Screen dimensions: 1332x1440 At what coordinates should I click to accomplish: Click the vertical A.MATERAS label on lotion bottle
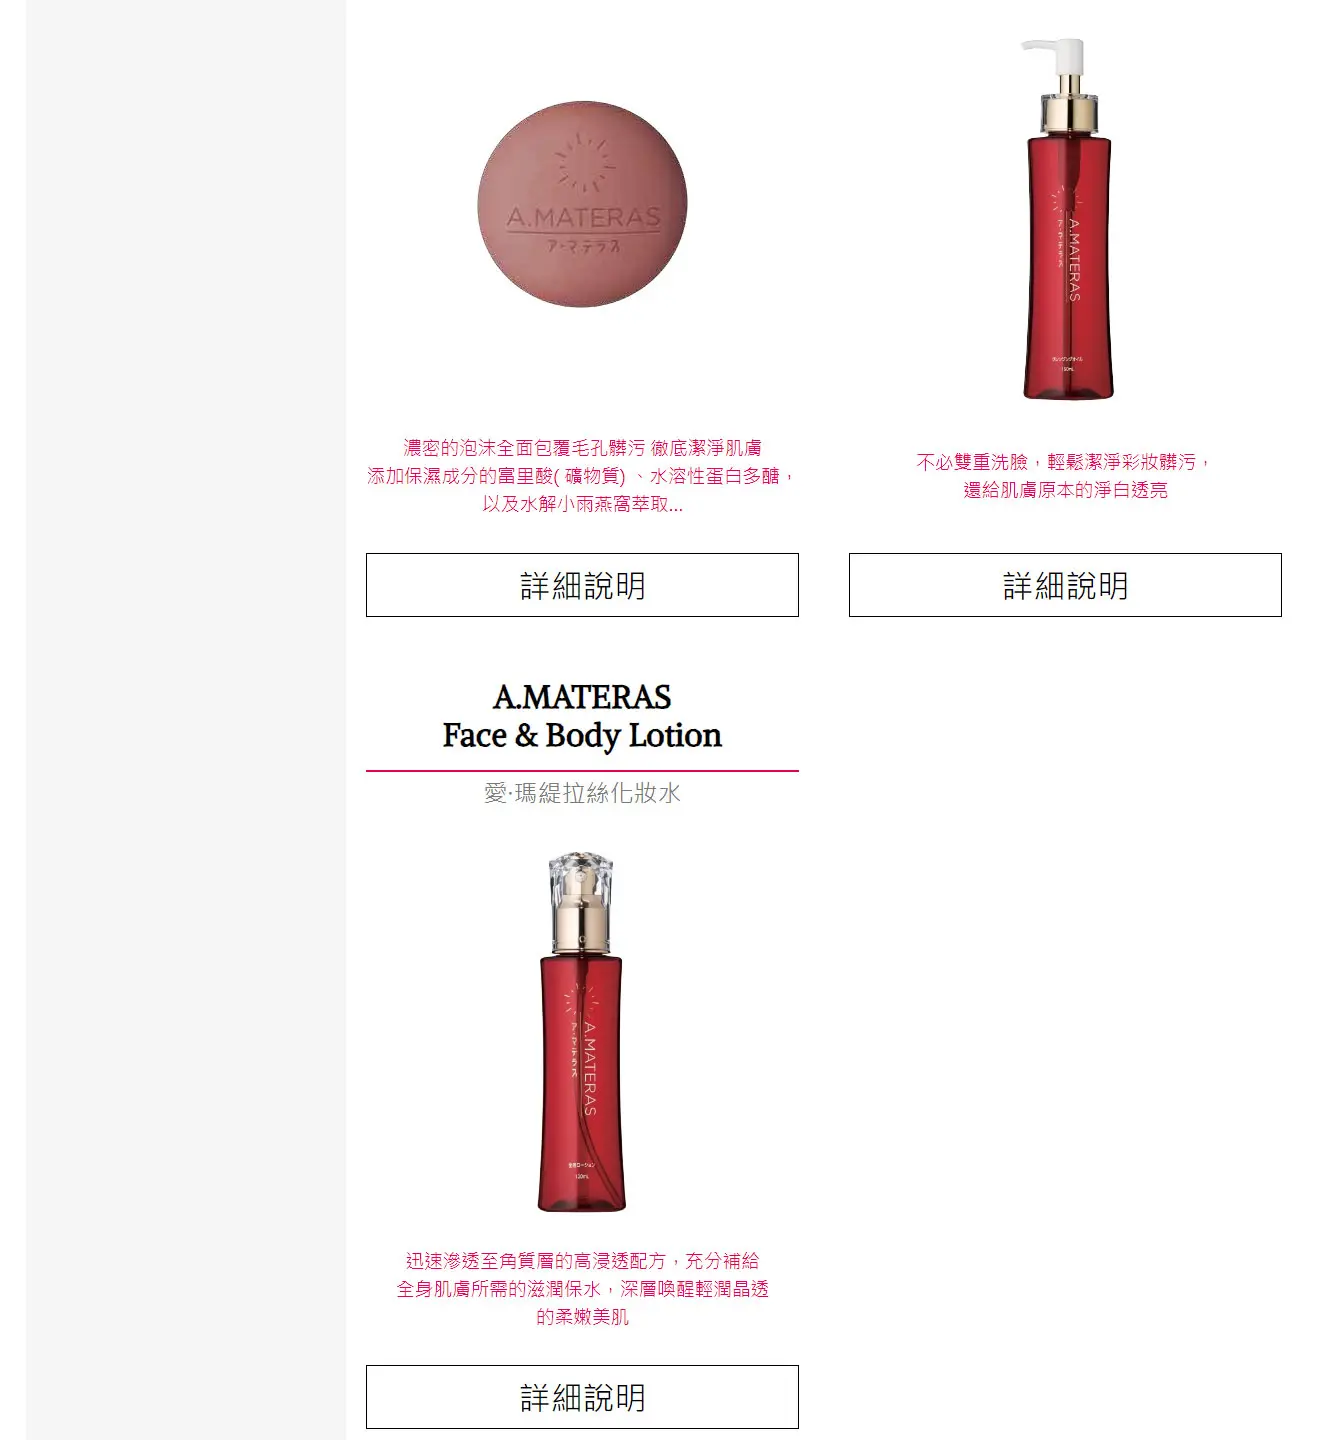point(589,1069)
